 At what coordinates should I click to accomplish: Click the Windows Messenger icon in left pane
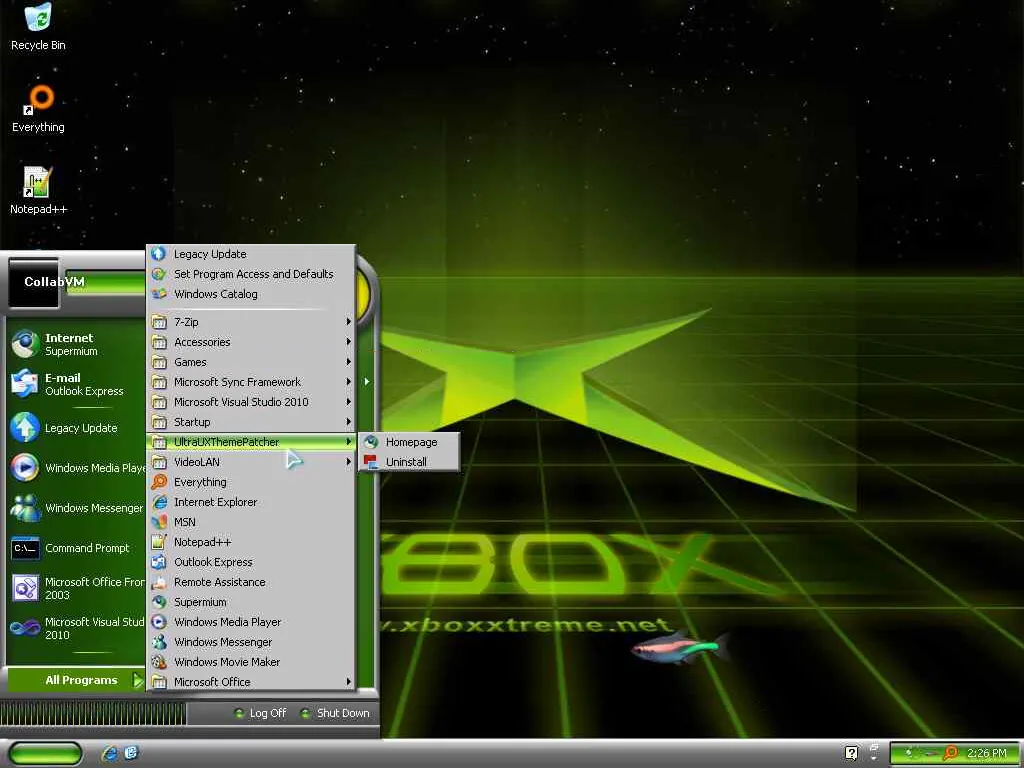pyautogui.click(x=25, y=507)
